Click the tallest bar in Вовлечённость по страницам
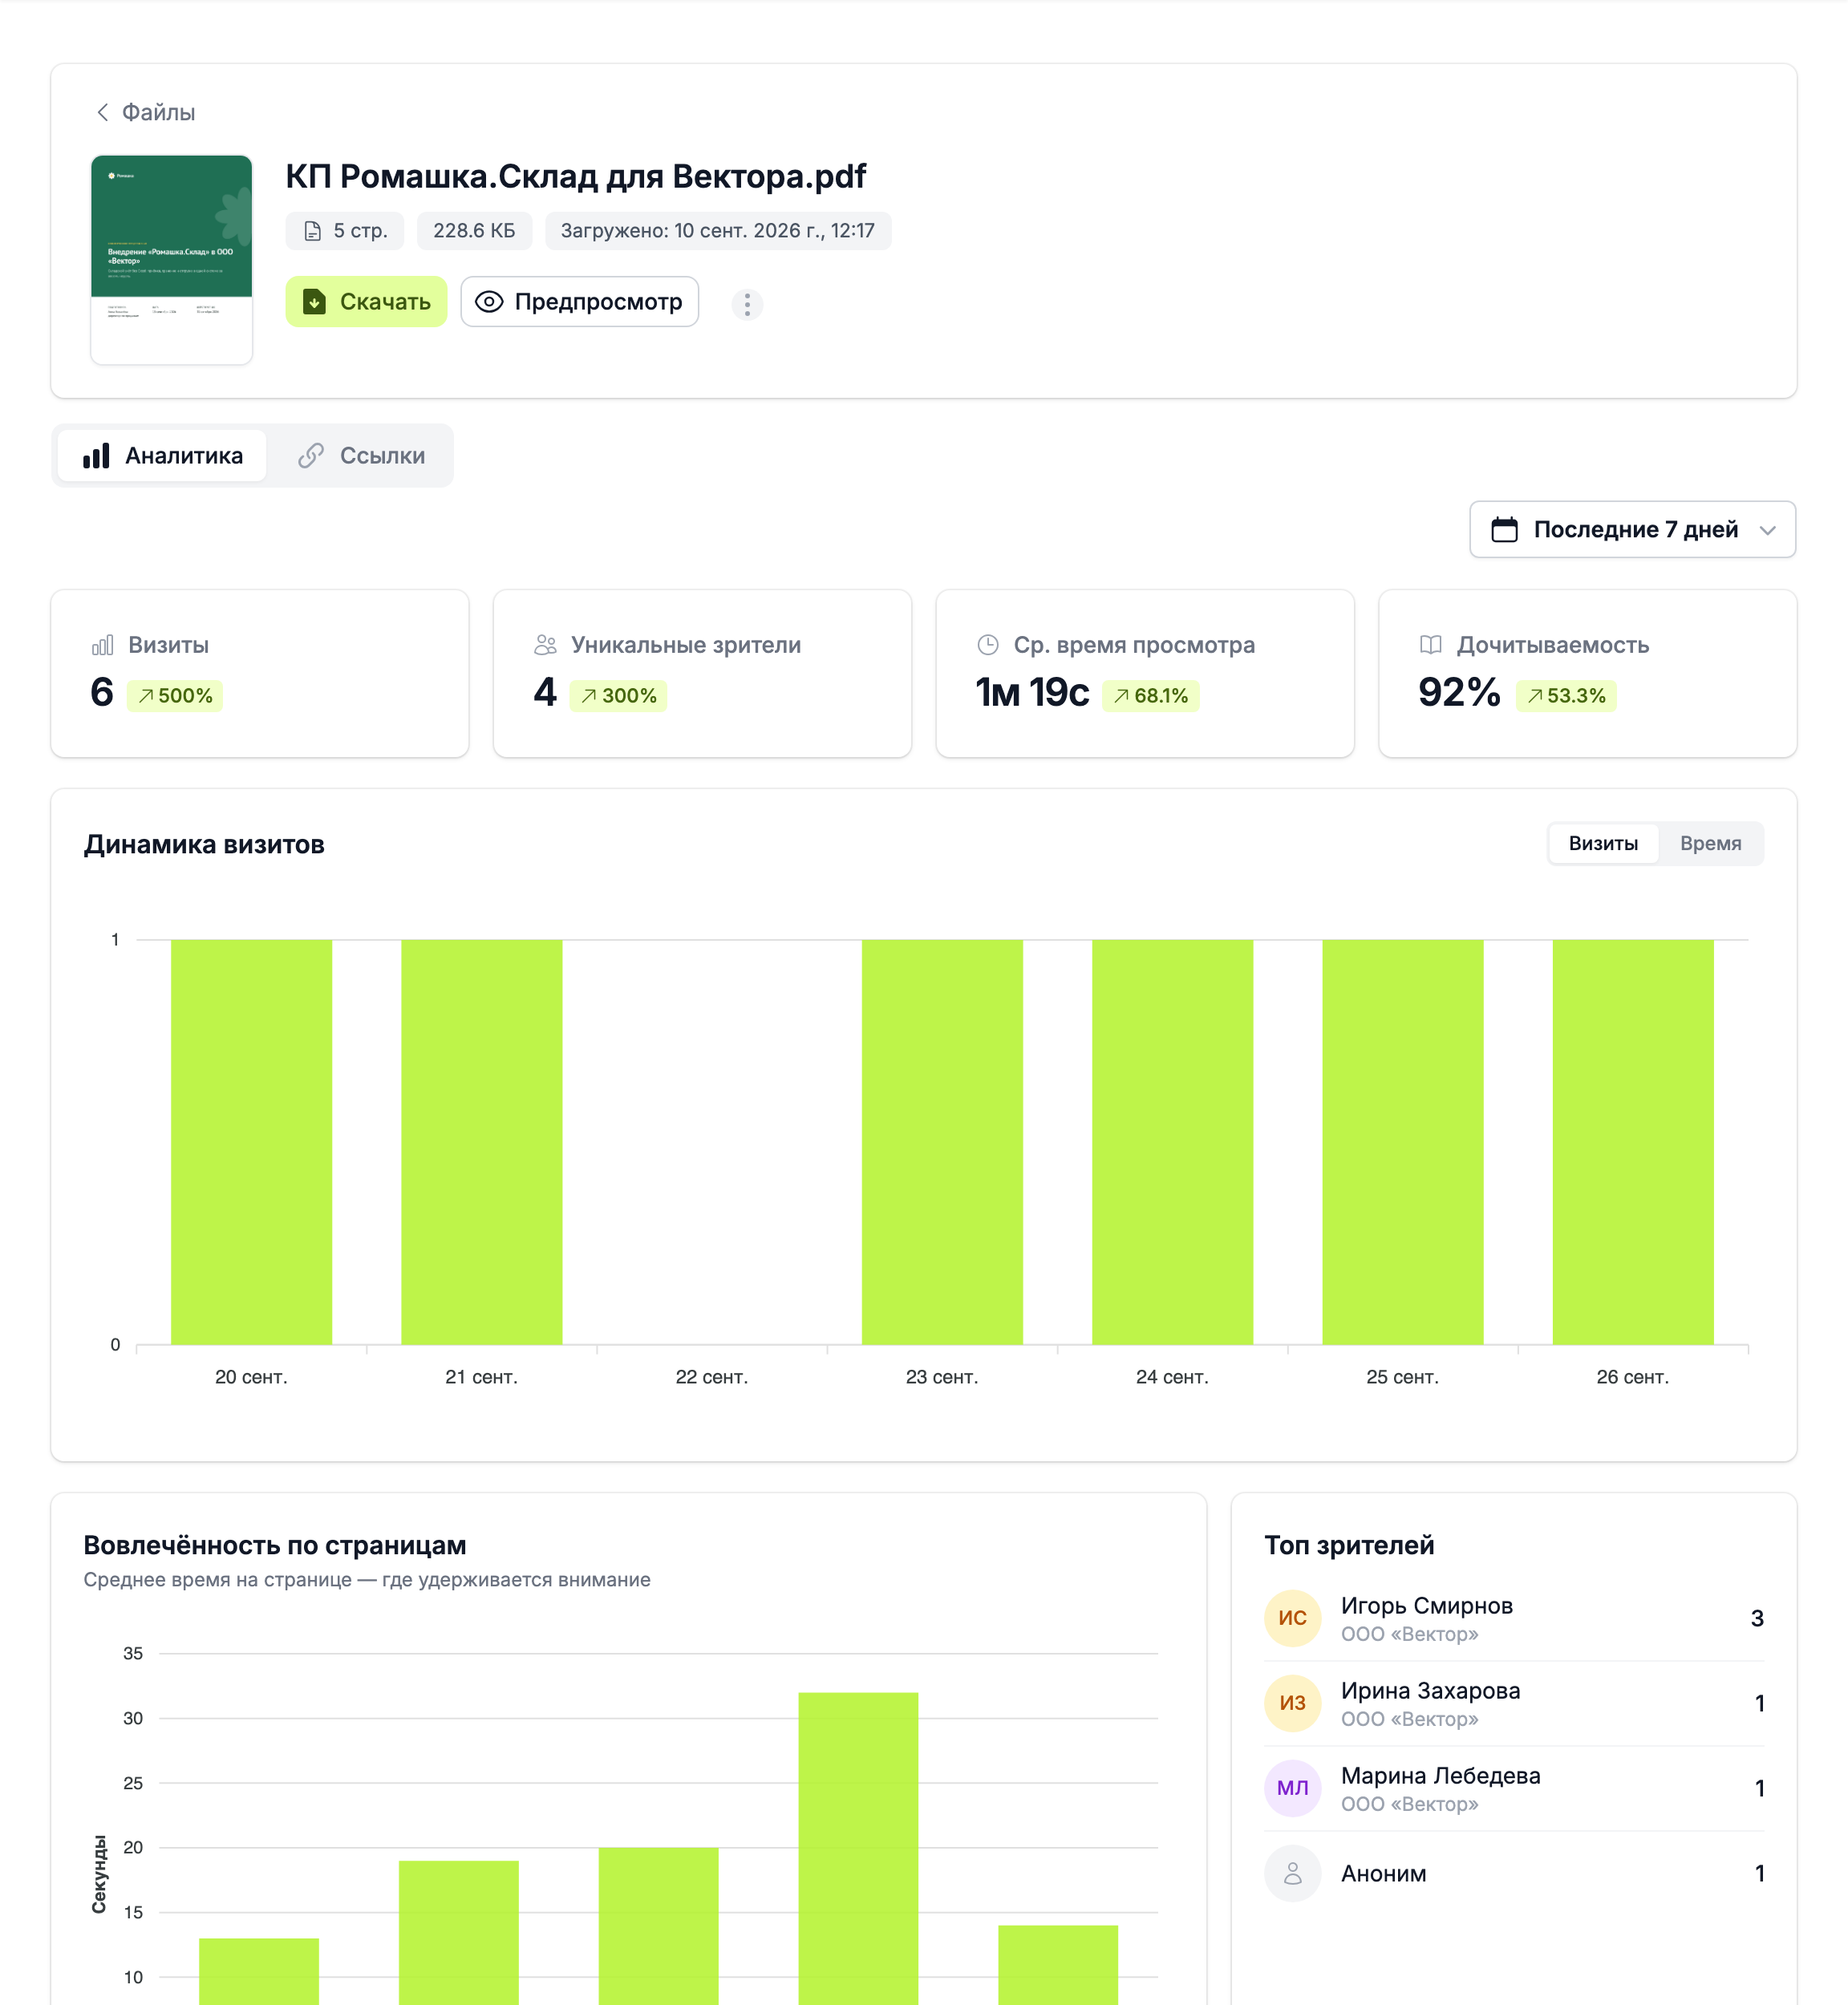Screen dimensions: 1848x2005 click(858, 1848)
